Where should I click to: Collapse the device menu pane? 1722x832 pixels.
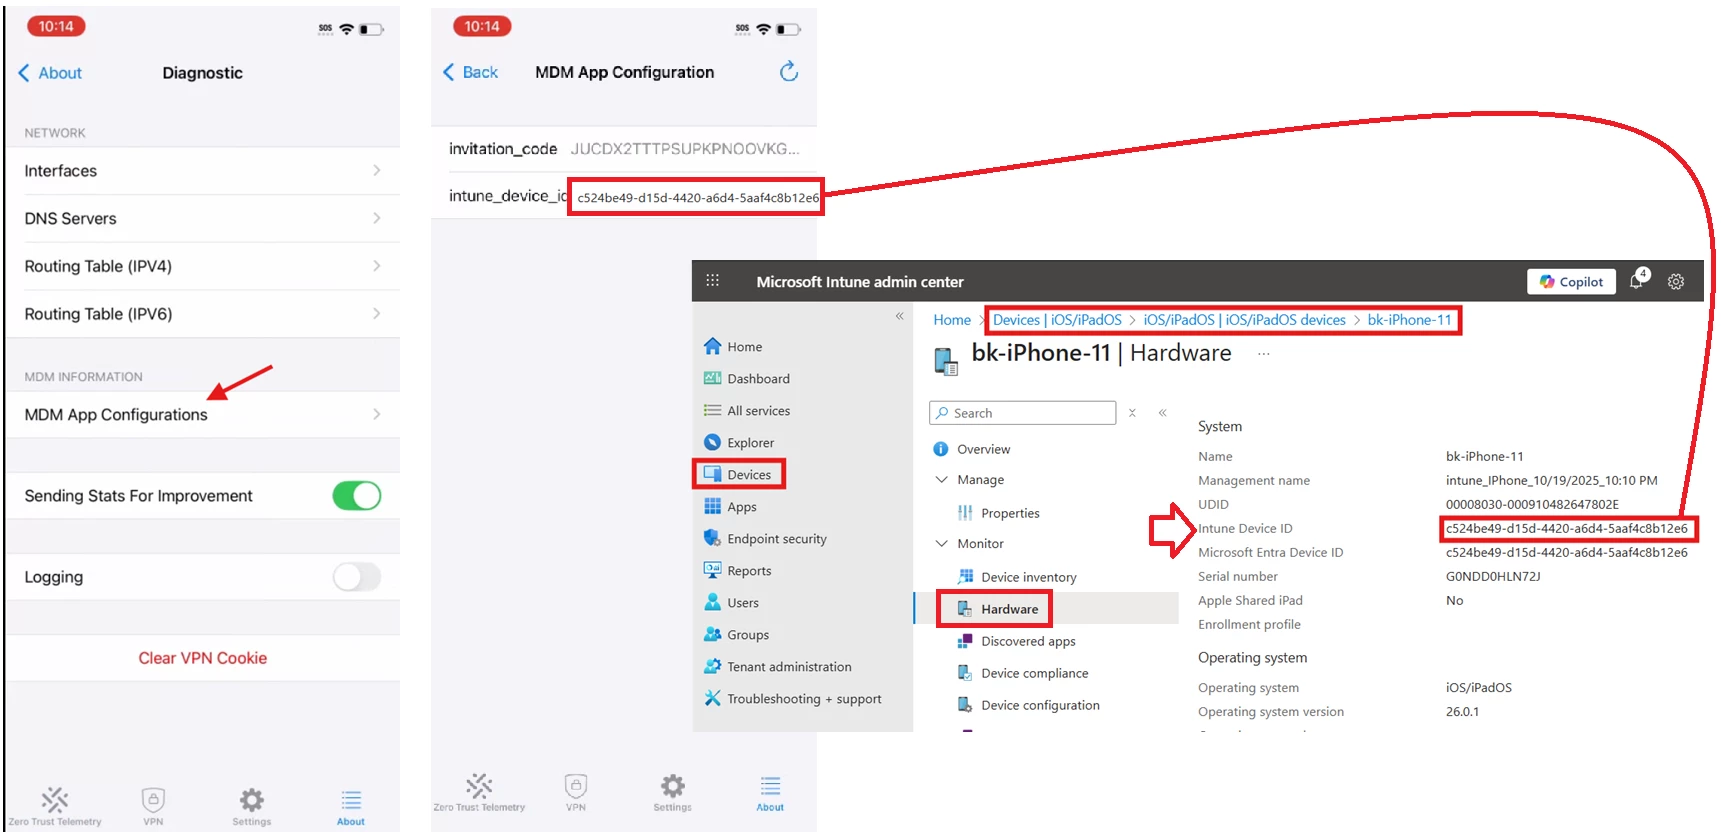pos(1162,413)
